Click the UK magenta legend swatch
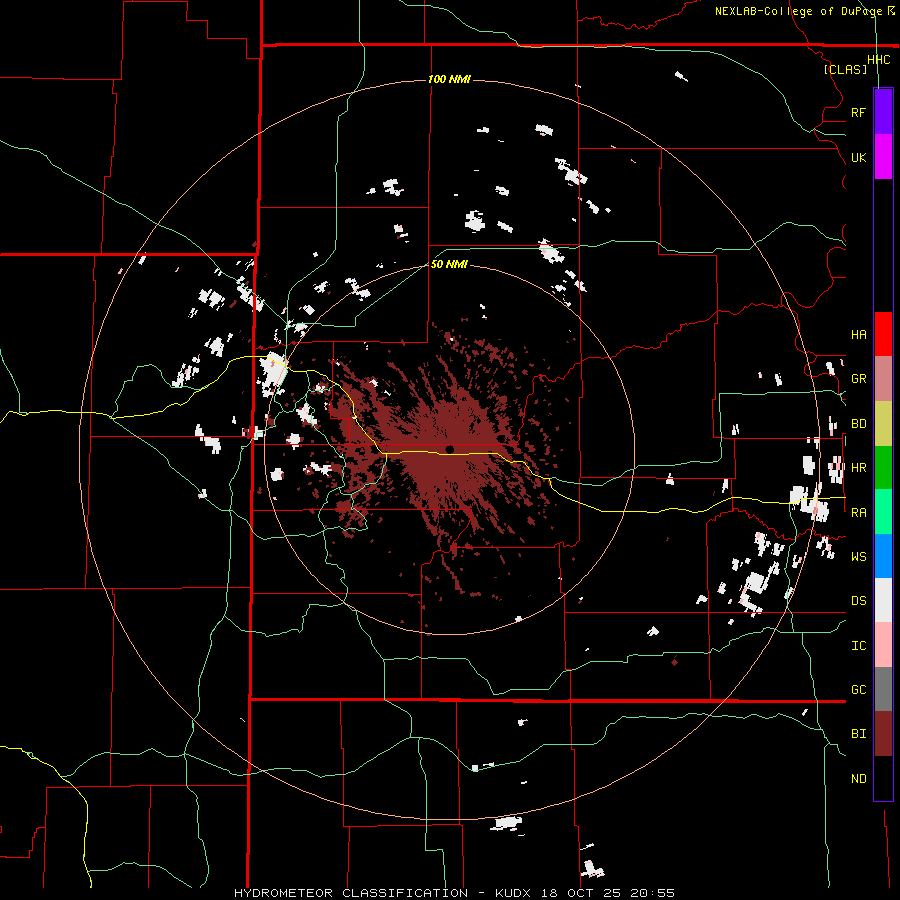 (x=883, y=157)
